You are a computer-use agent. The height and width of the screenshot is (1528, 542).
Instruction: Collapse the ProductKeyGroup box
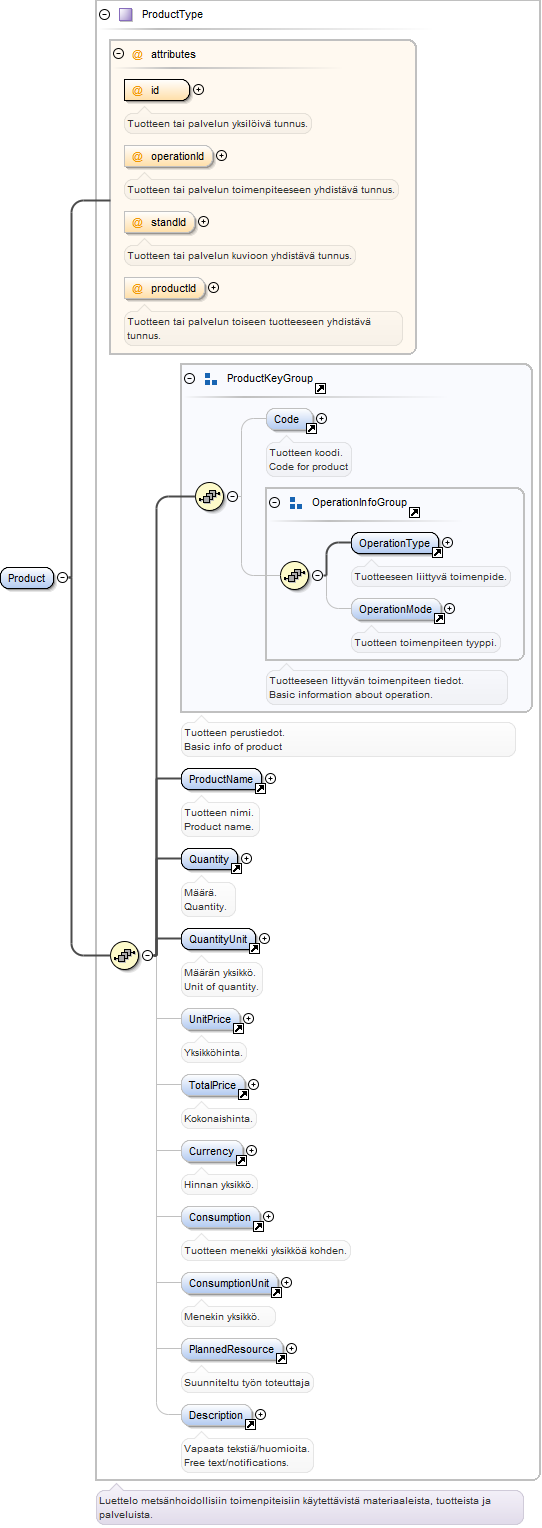pos(190,379)
